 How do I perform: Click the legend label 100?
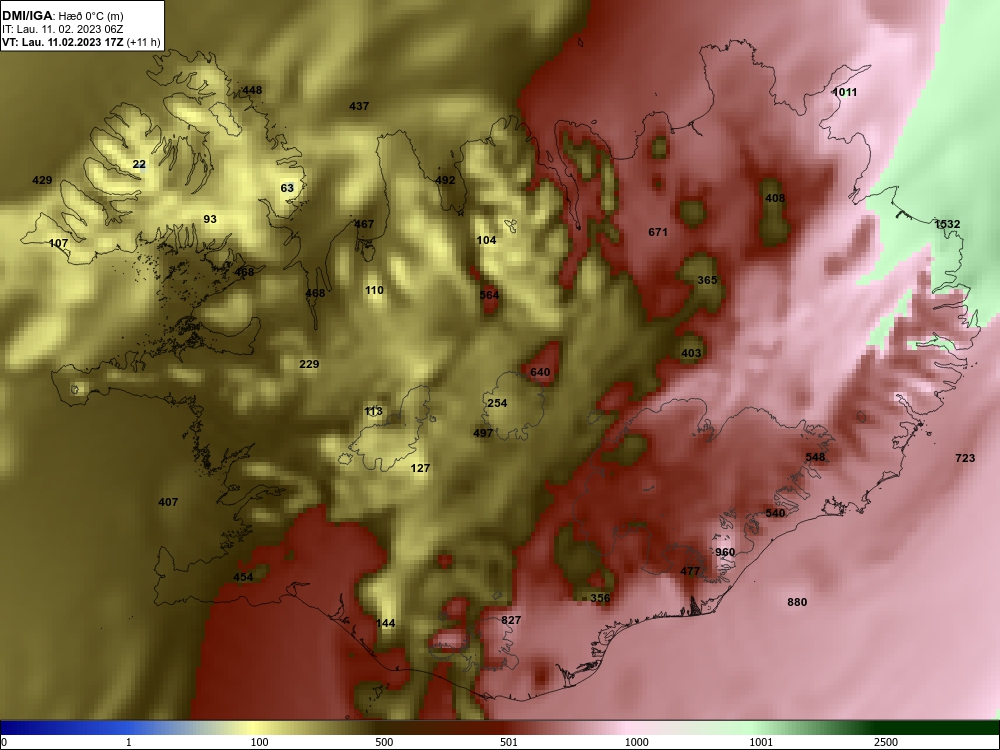tap(259, 742)
